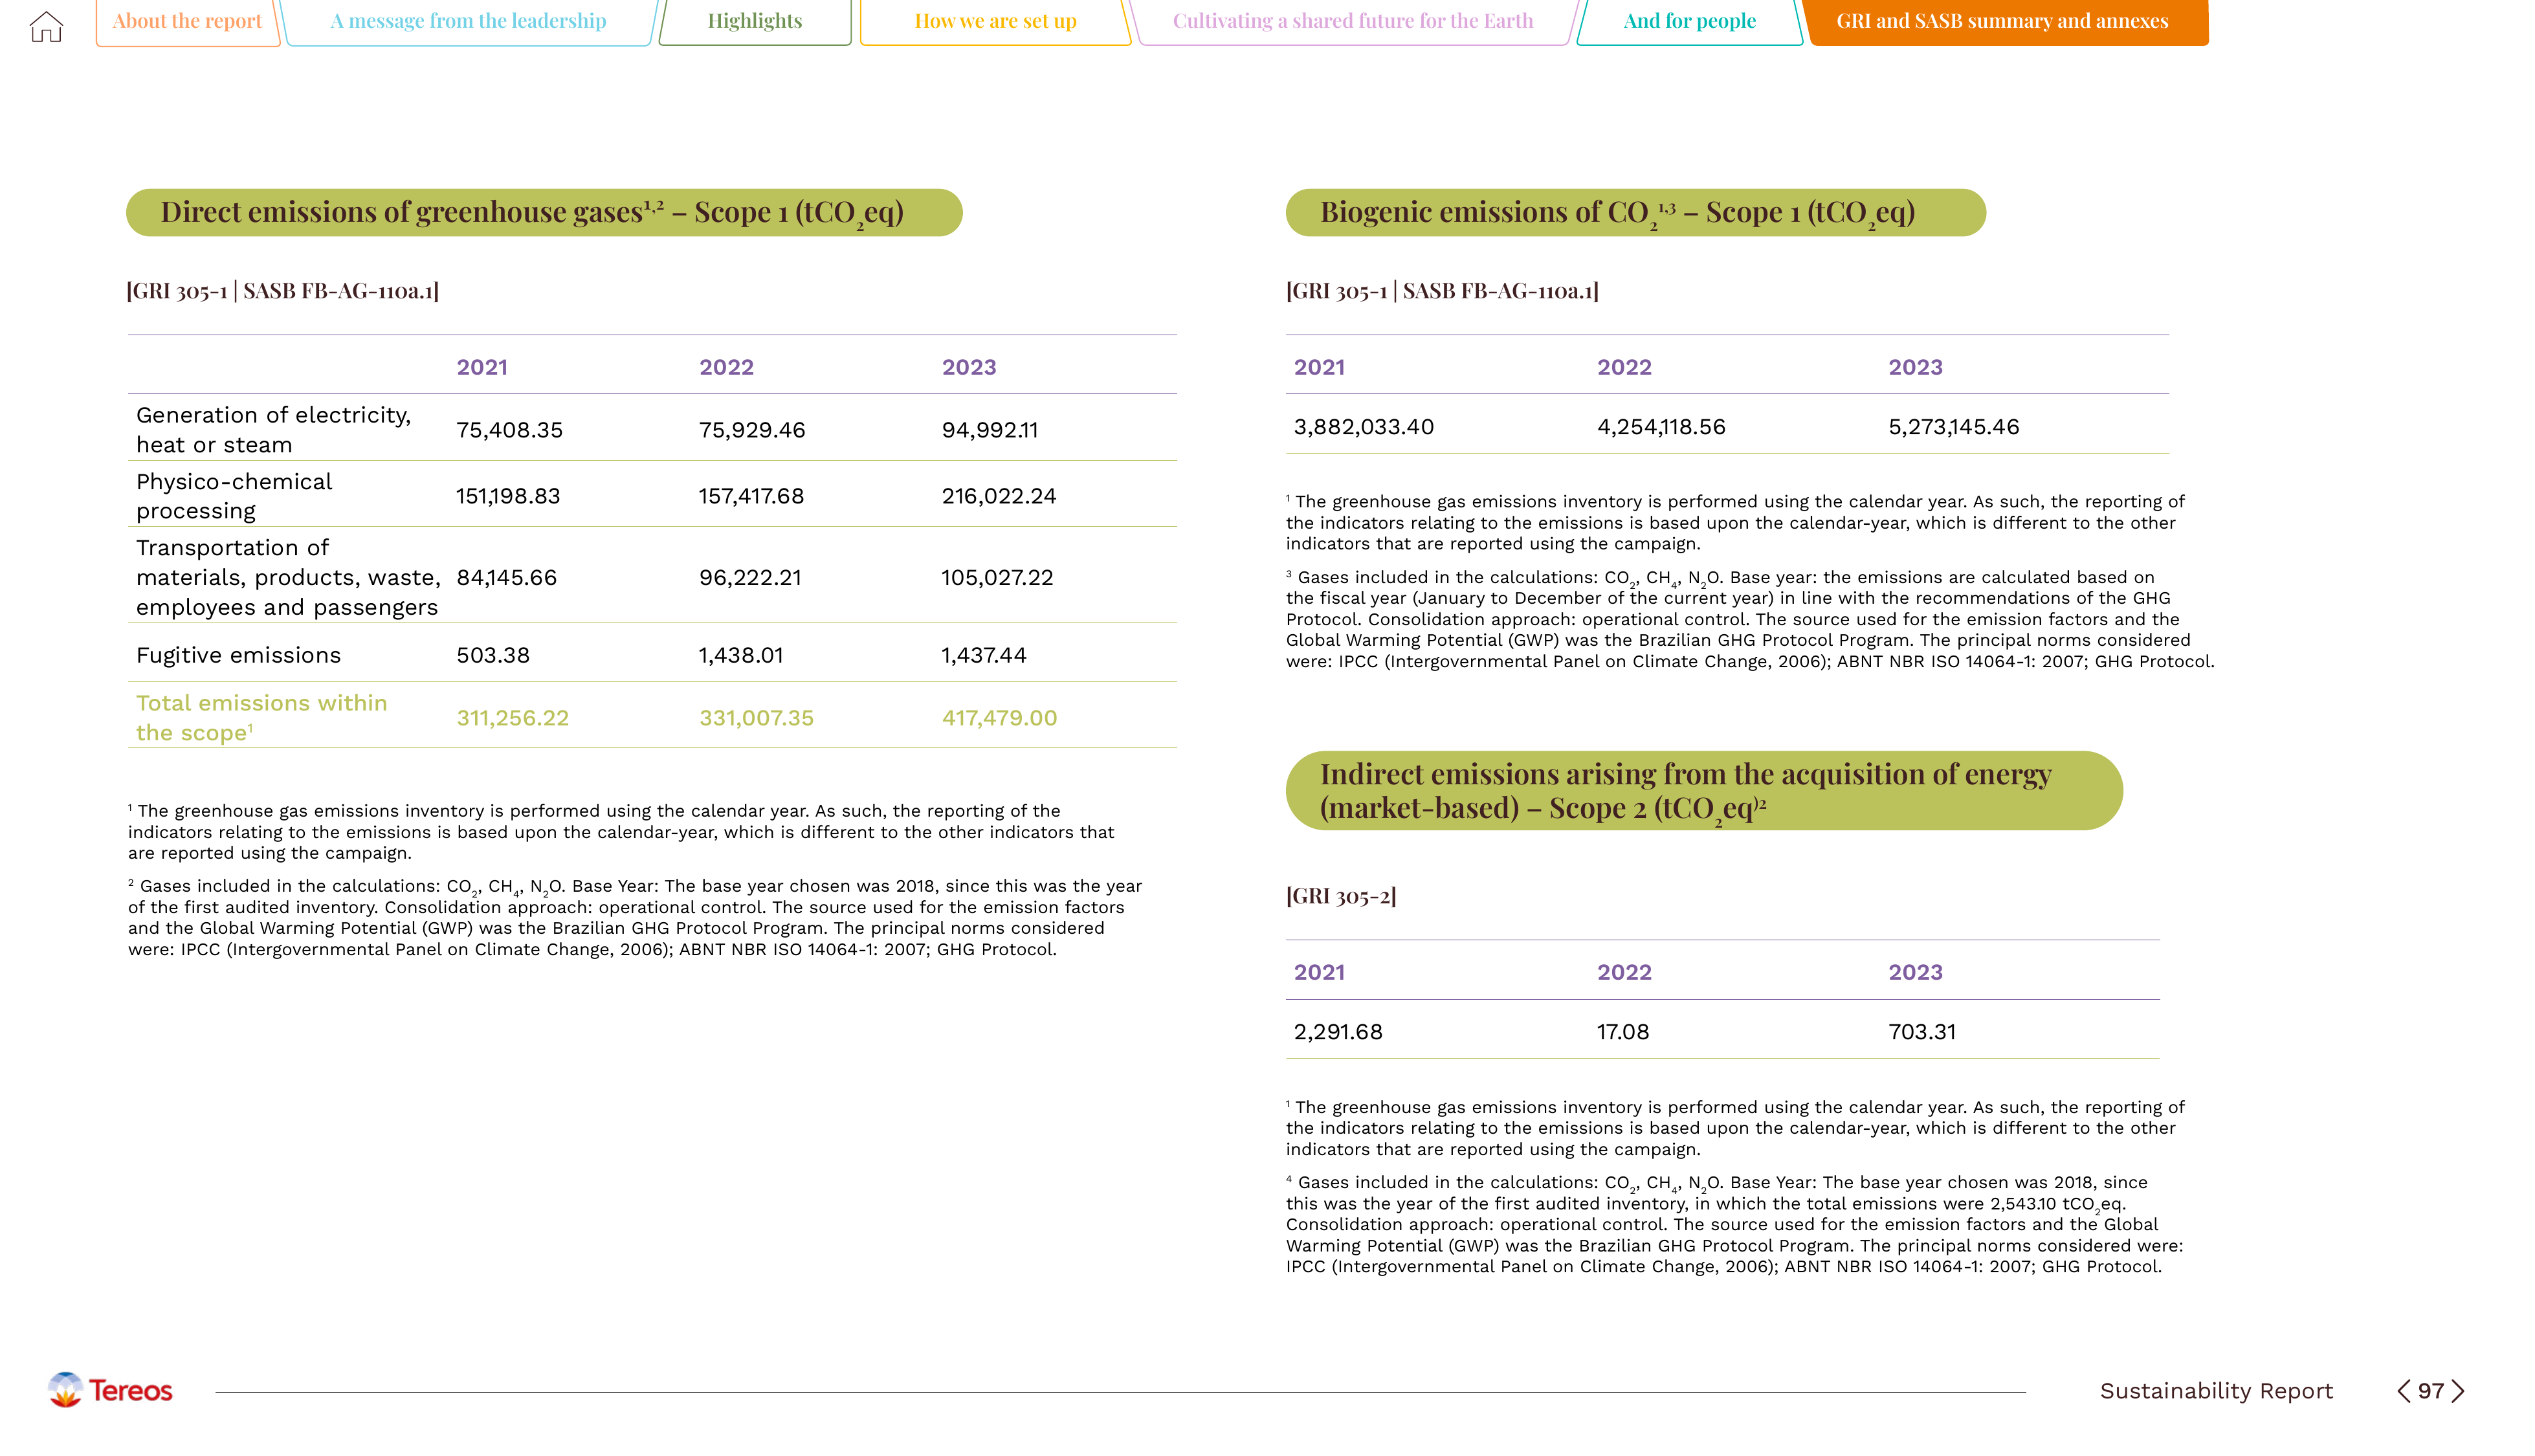Select Total emissions within the scope label
Image resolution: width=2535 pixels, height=1456 pixels.
pyautogui.click(x=261, y=718)
